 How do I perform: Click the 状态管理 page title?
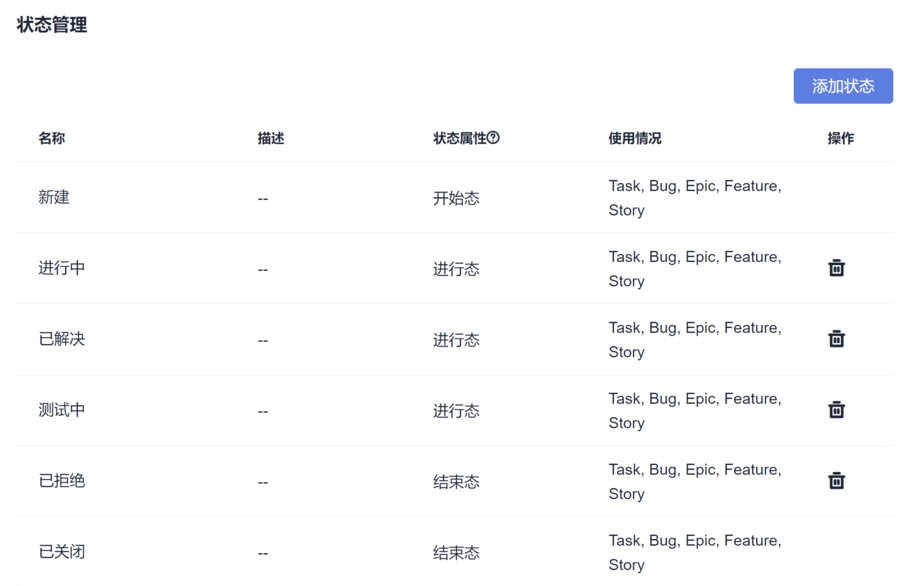point(52,25)
